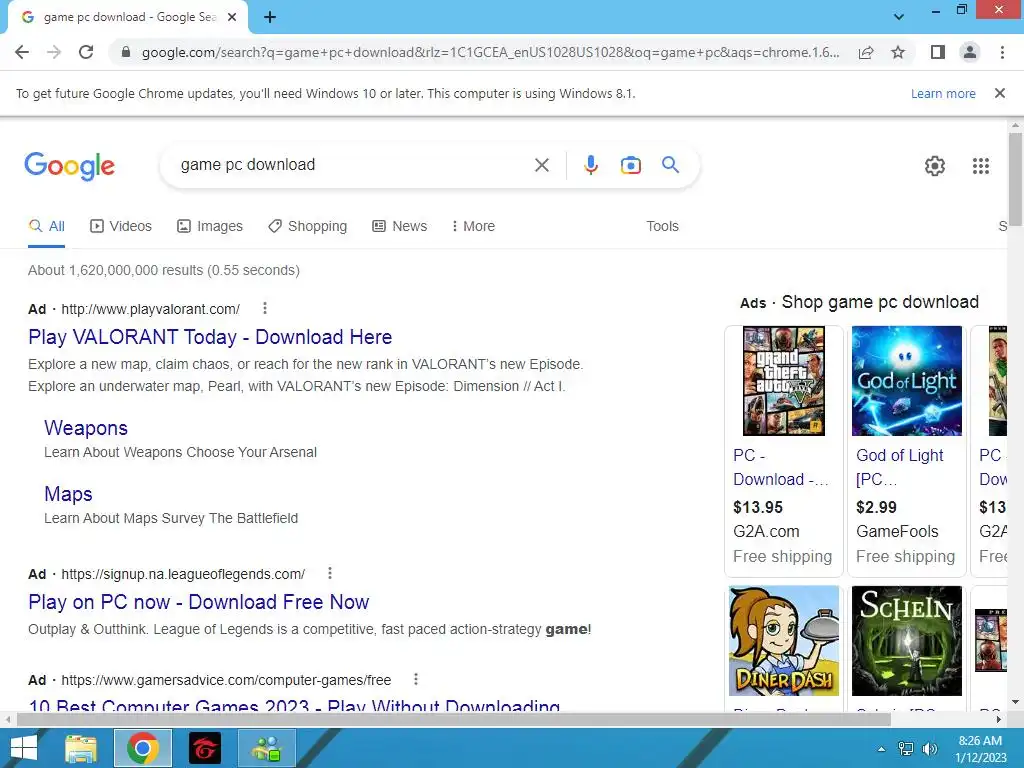The width and height of the screenshot is (1024, 768).
Task: Open Google quick settings gear
Action: pos(935,166)
